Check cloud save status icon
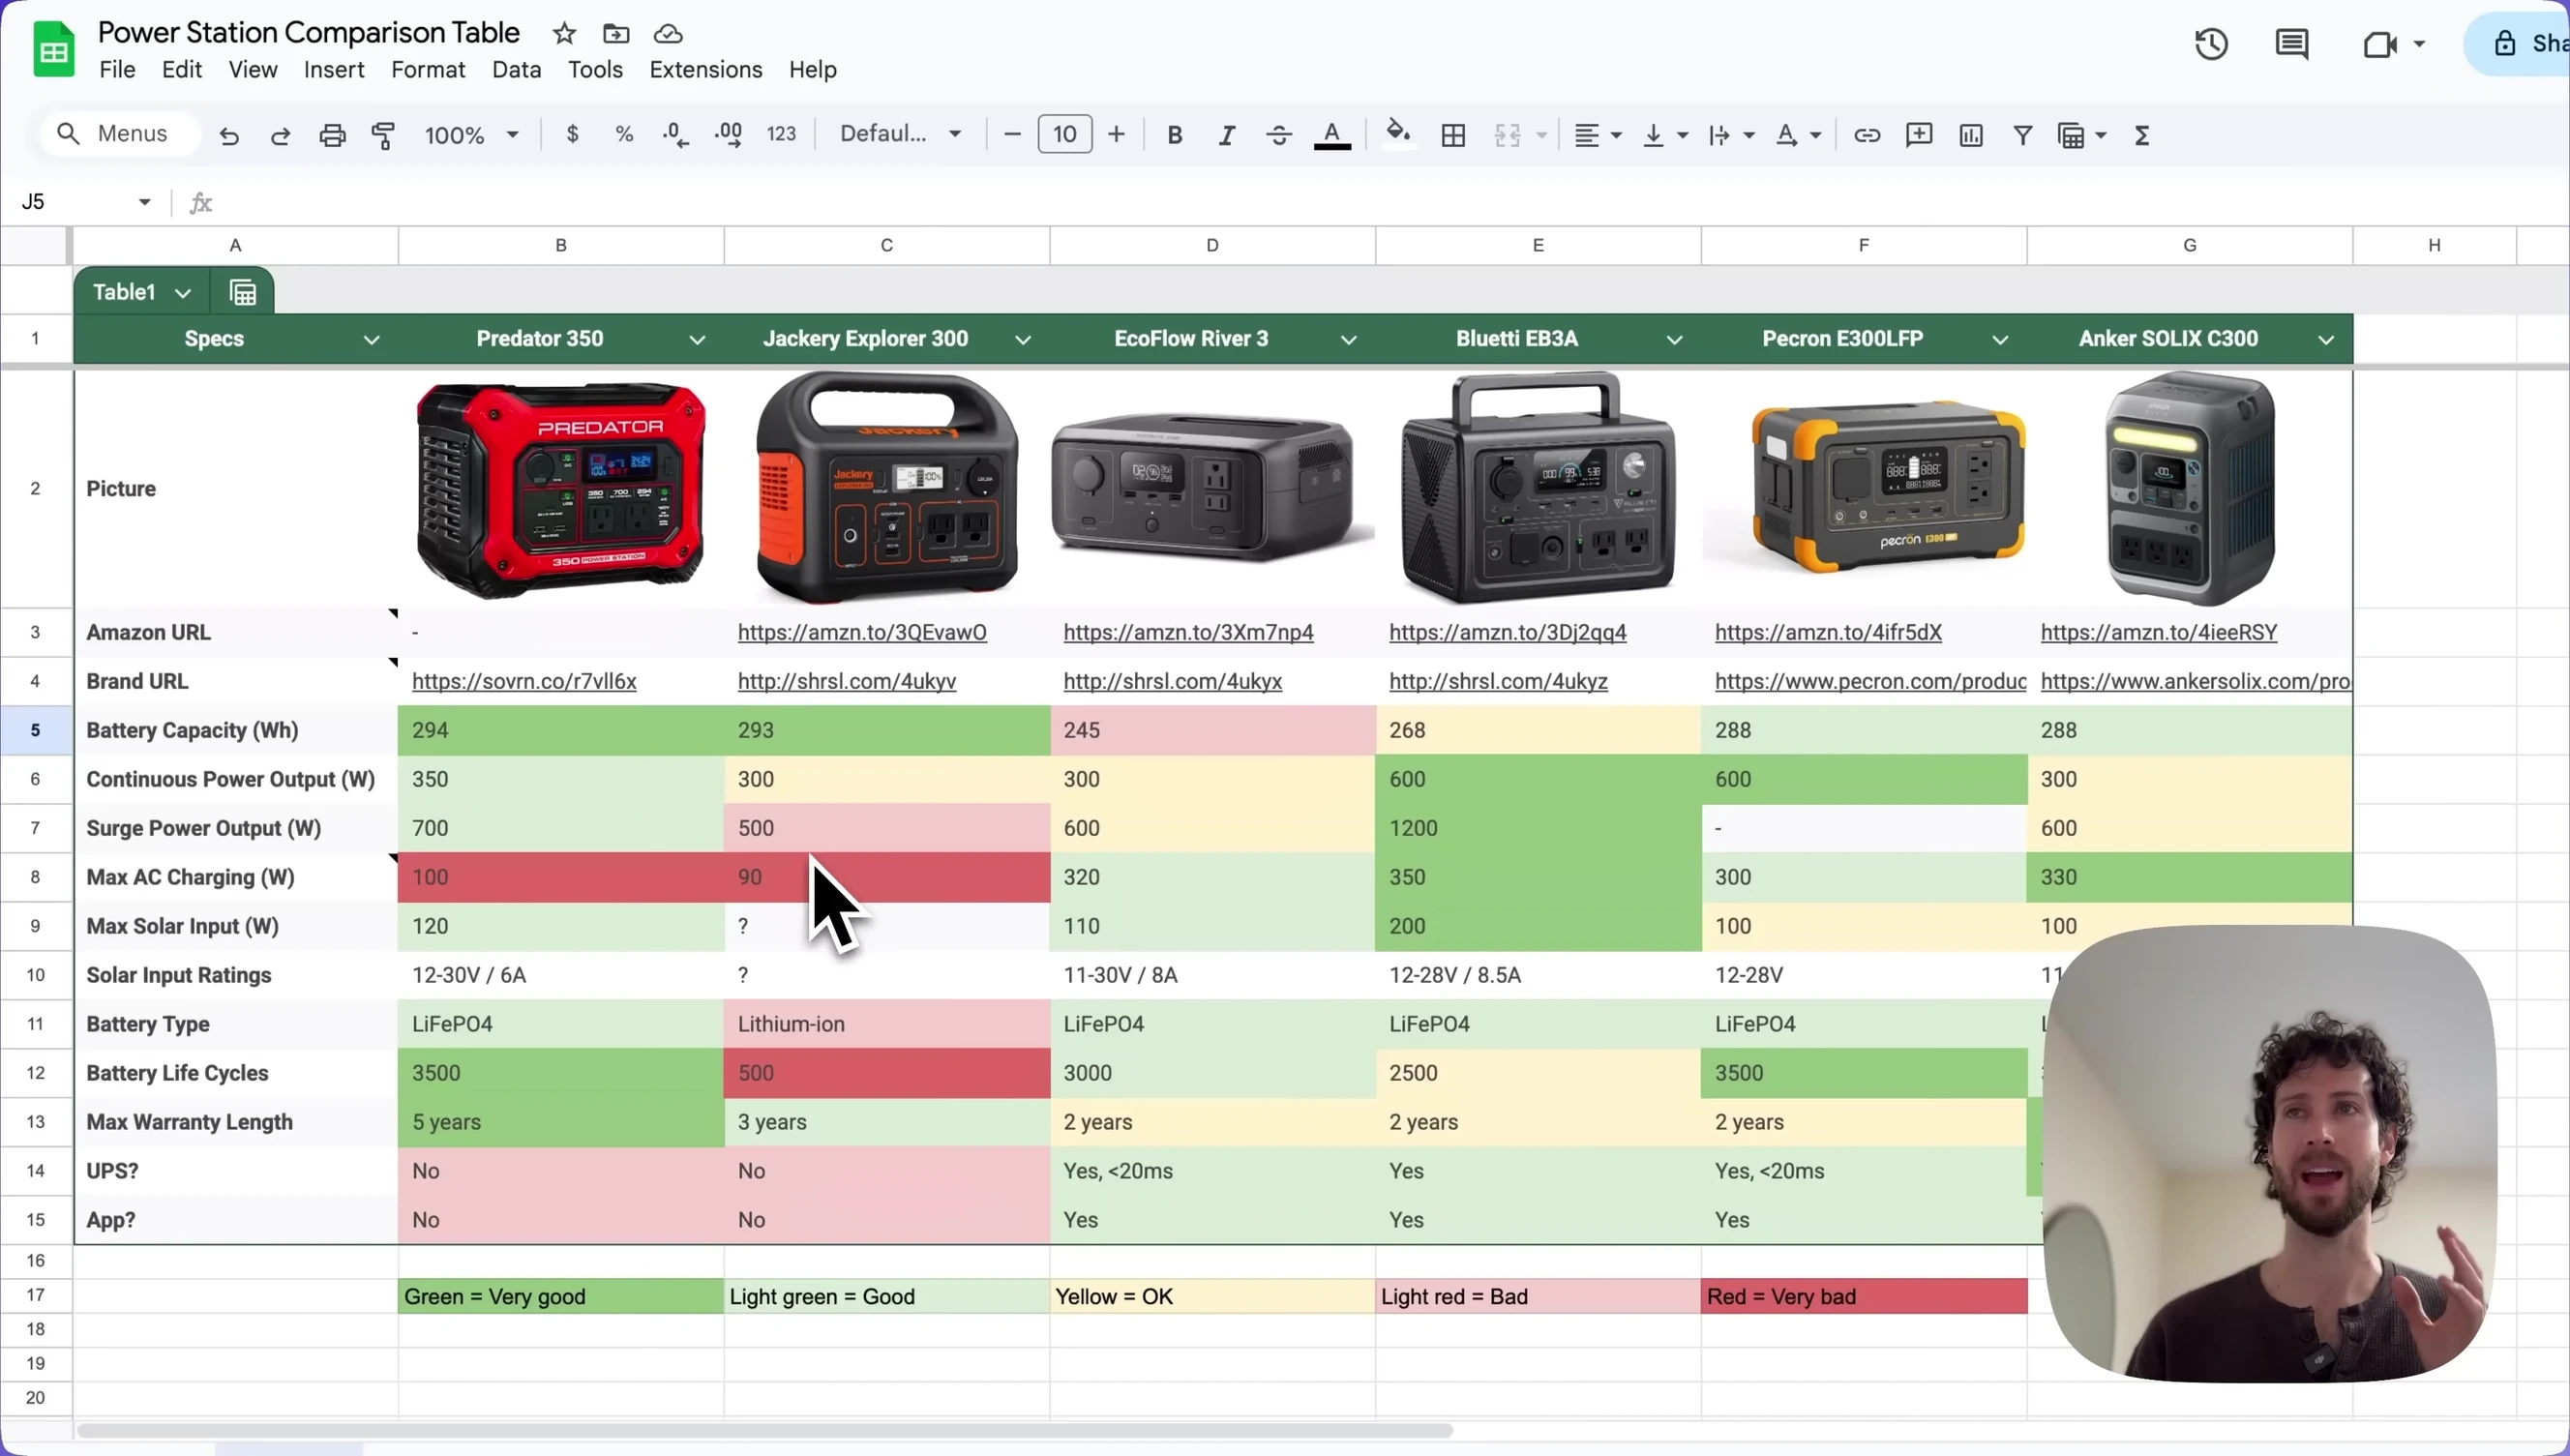This screenshot has width=2570, height=1456. point(668,33)
